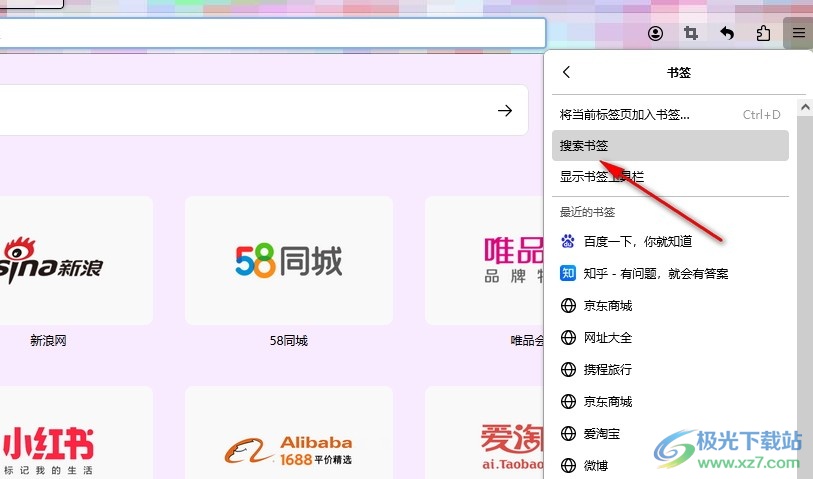Click the globe icon beside 网址大全
Screen dimensions: 813x479
(x=568, y=338)
